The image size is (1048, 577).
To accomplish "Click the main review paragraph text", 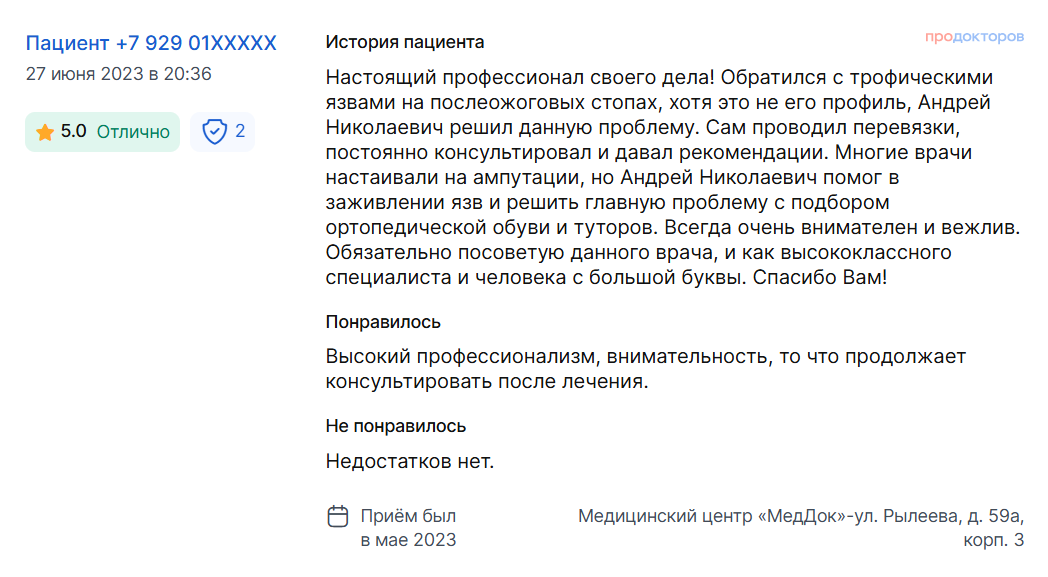I will [673, 177].
